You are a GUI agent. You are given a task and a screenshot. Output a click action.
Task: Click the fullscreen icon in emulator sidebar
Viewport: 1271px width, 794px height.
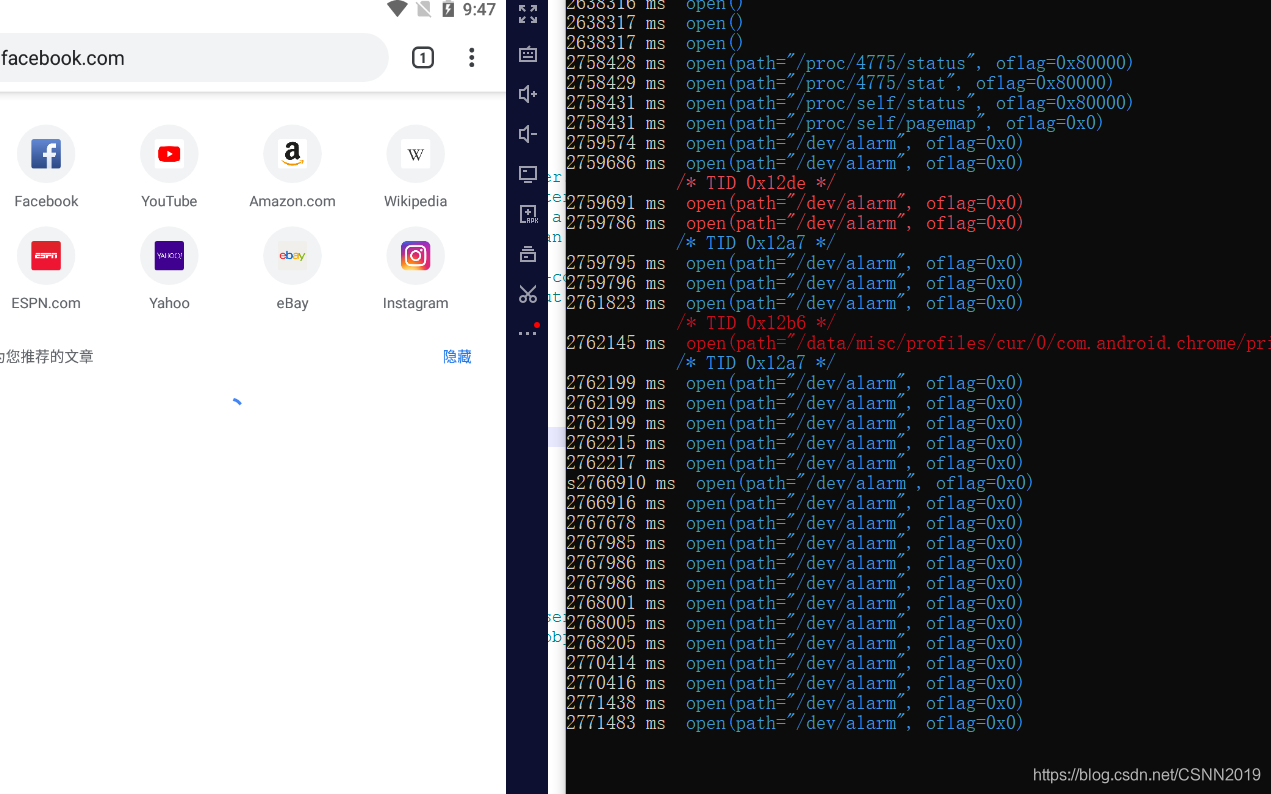click(528, 14)
